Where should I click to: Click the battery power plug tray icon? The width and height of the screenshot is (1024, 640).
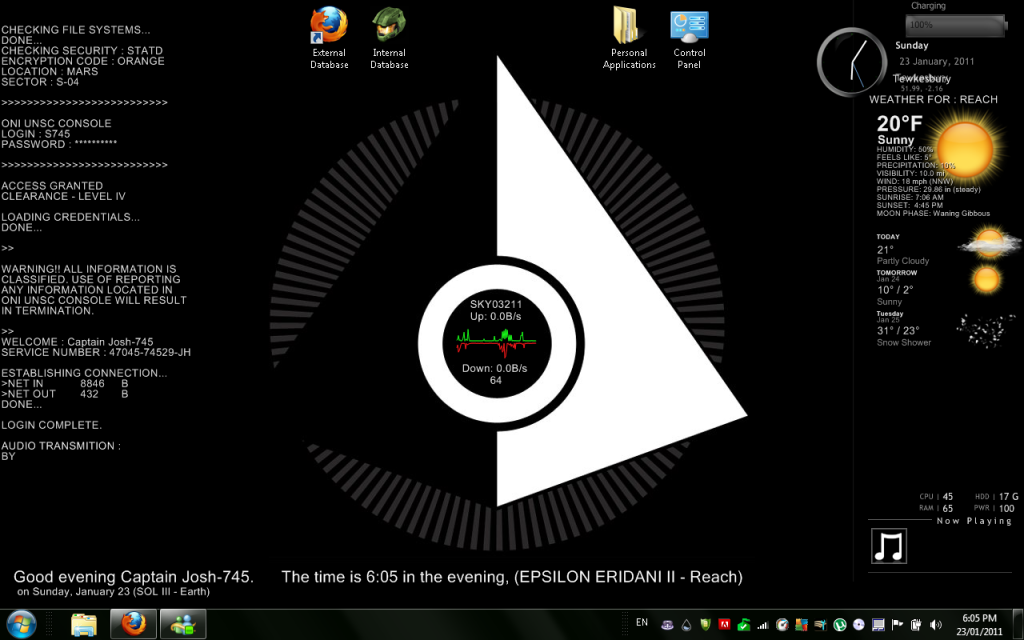(916, 625)
